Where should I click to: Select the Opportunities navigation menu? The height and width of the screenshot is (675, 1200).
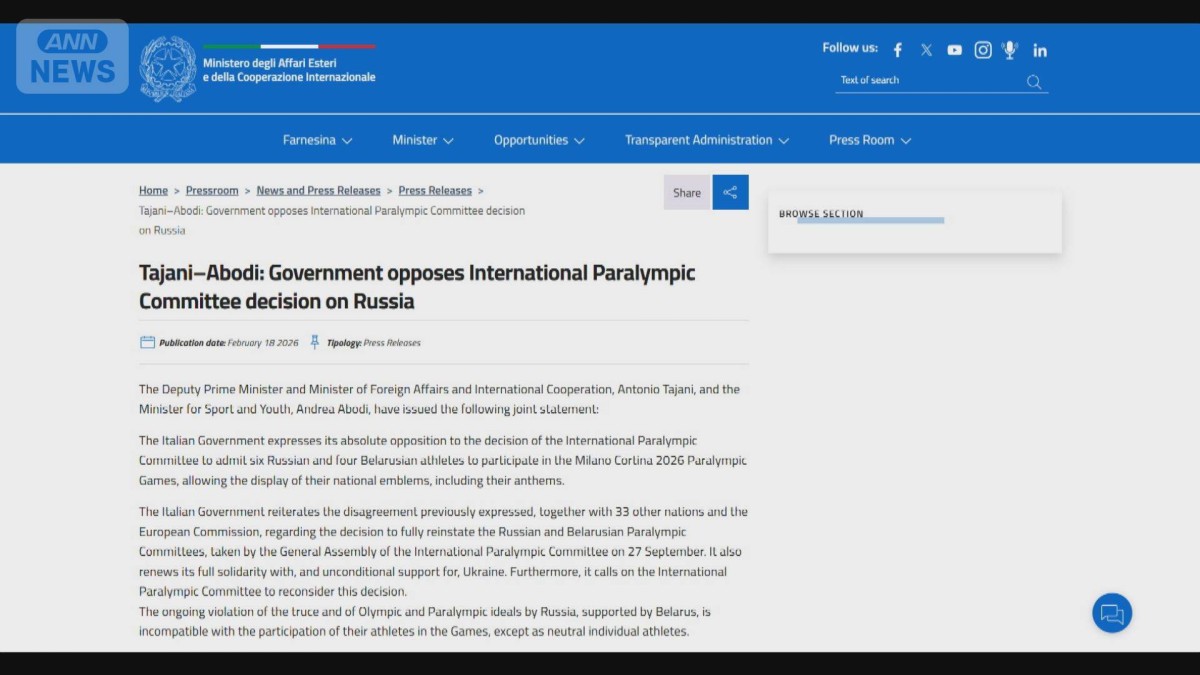tap(538, 140)
